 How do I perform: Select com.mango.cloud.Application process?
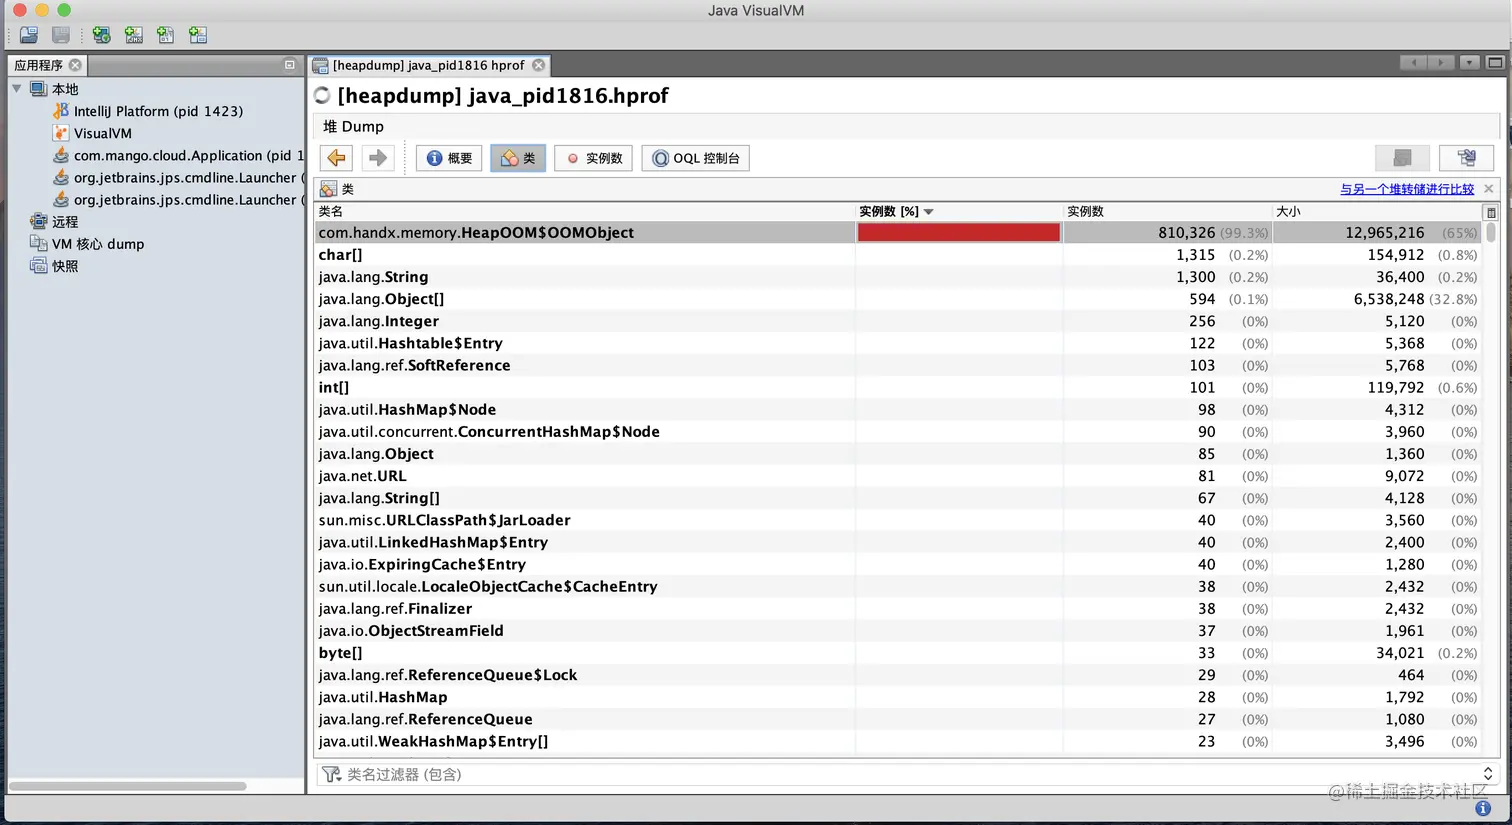(188, 155)
